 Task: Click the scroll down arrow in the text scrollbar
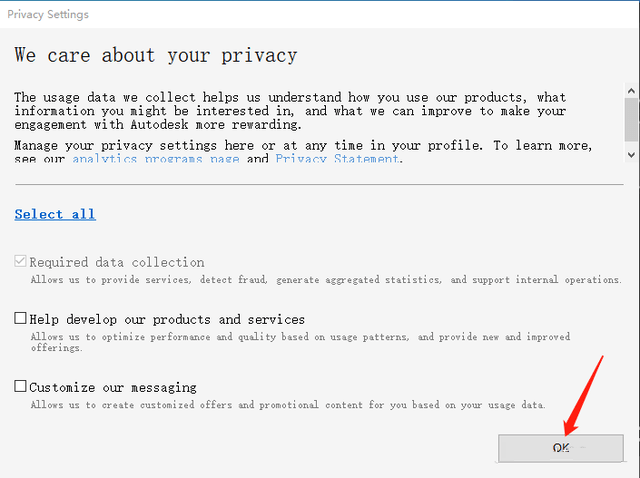click(x=631, y=156)
